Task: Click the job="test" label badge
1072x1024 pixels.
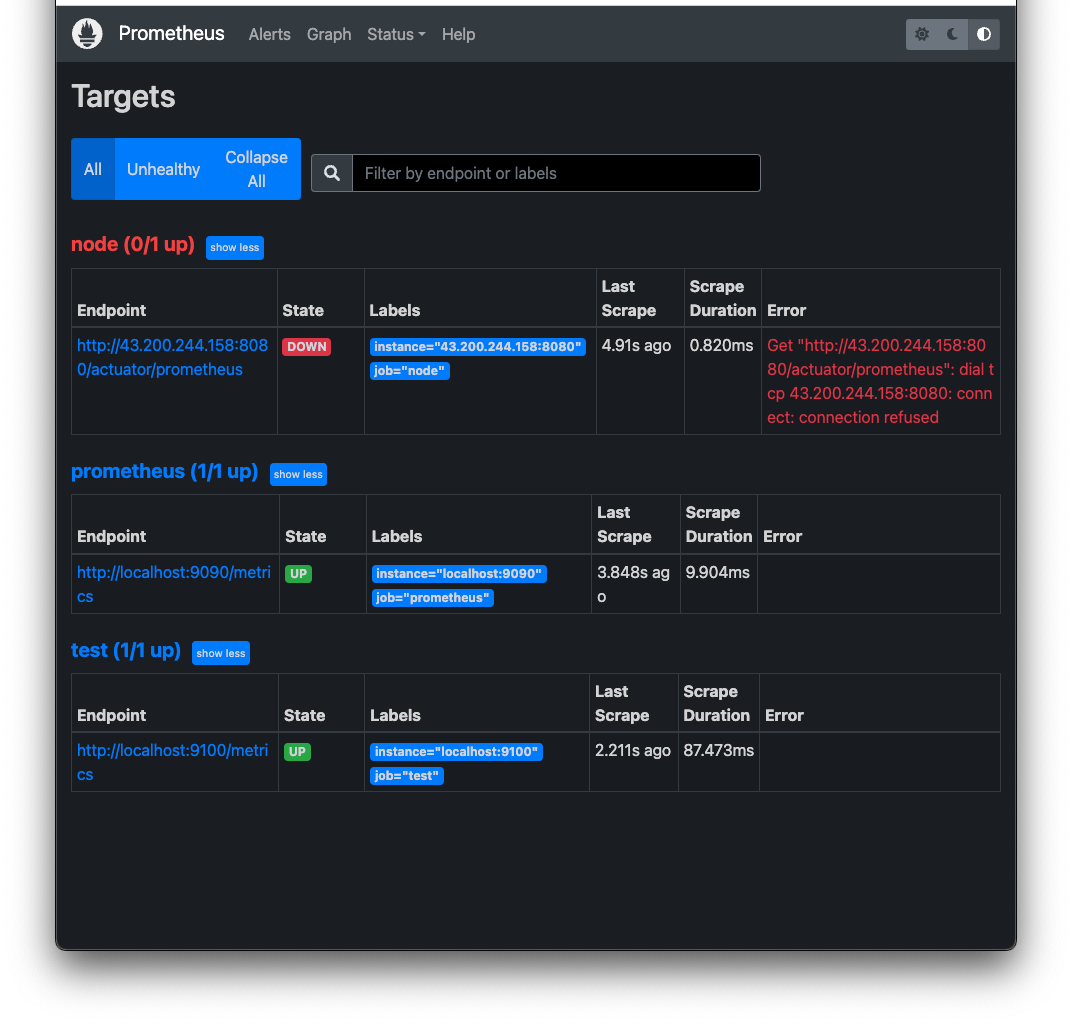Action: click(407, 776)
